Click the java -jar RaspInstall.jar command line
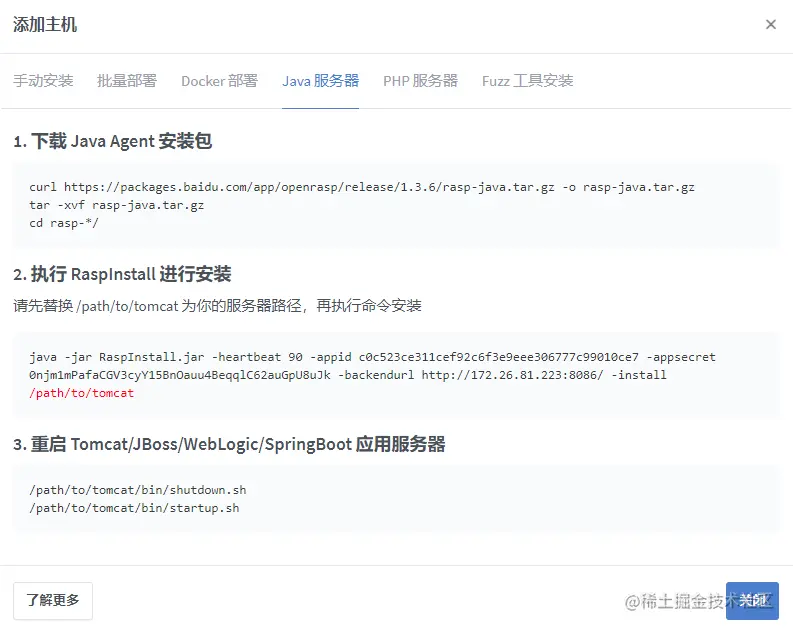The width and height of the screenshot is (793, 630). pos(372,357)
